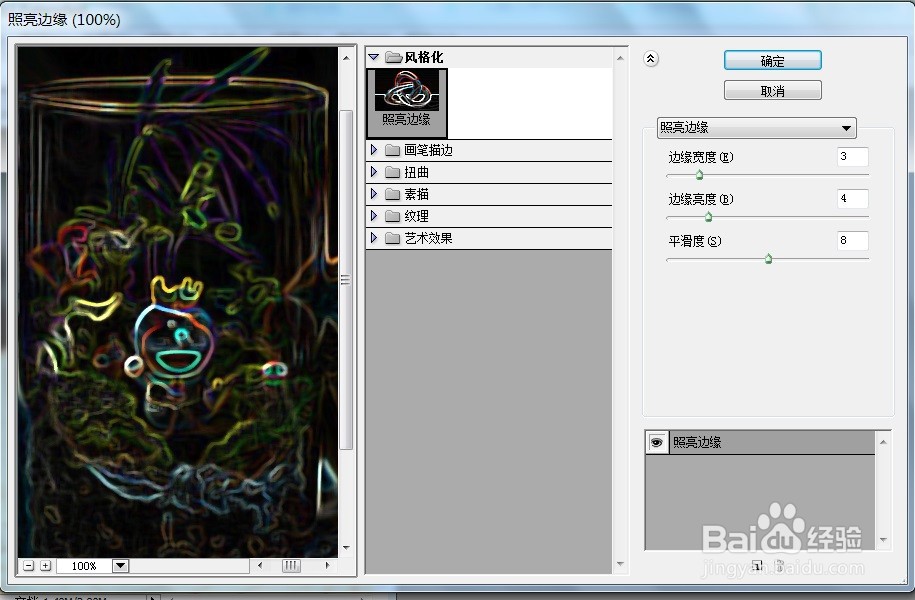The image size is (915, 600).
Task: Click the delete effect layer trash icon
Action: (780, 565)
